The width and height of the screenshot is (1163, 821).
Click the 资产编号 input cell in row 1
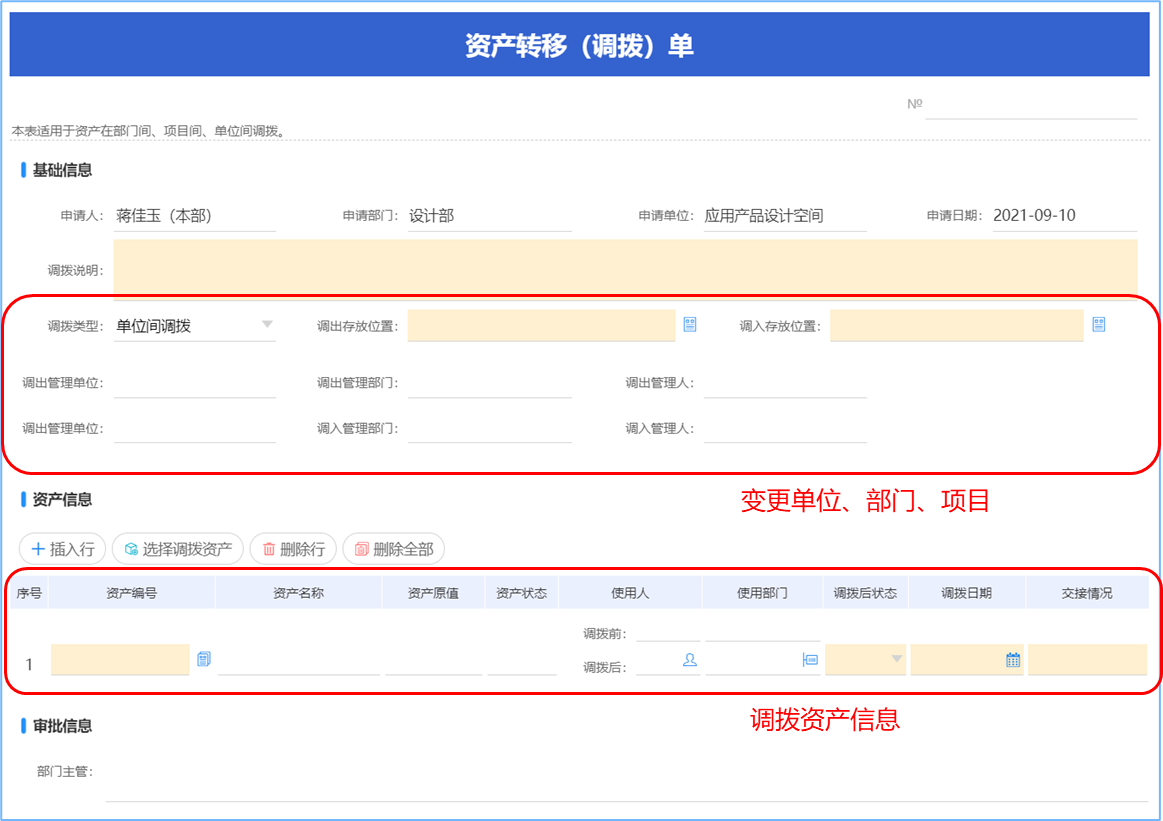[120, 659]
